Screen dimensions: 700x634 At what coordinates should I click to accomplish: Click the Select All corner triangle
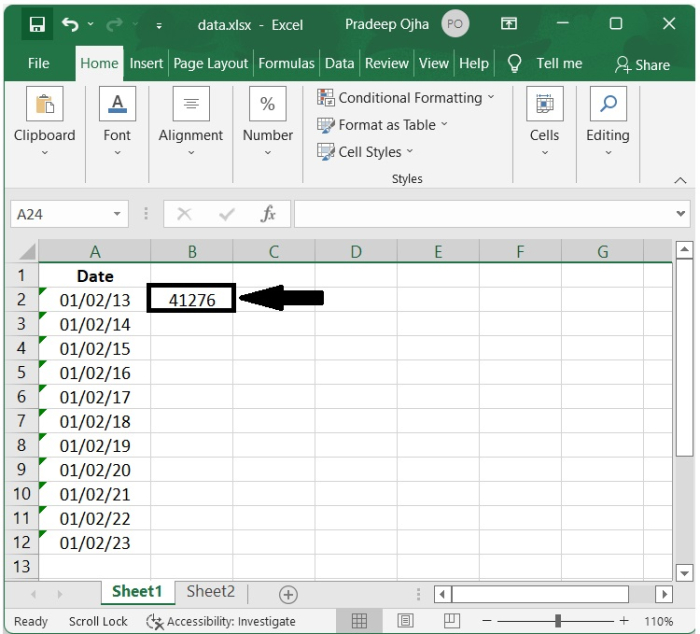(x=27, y=251)
